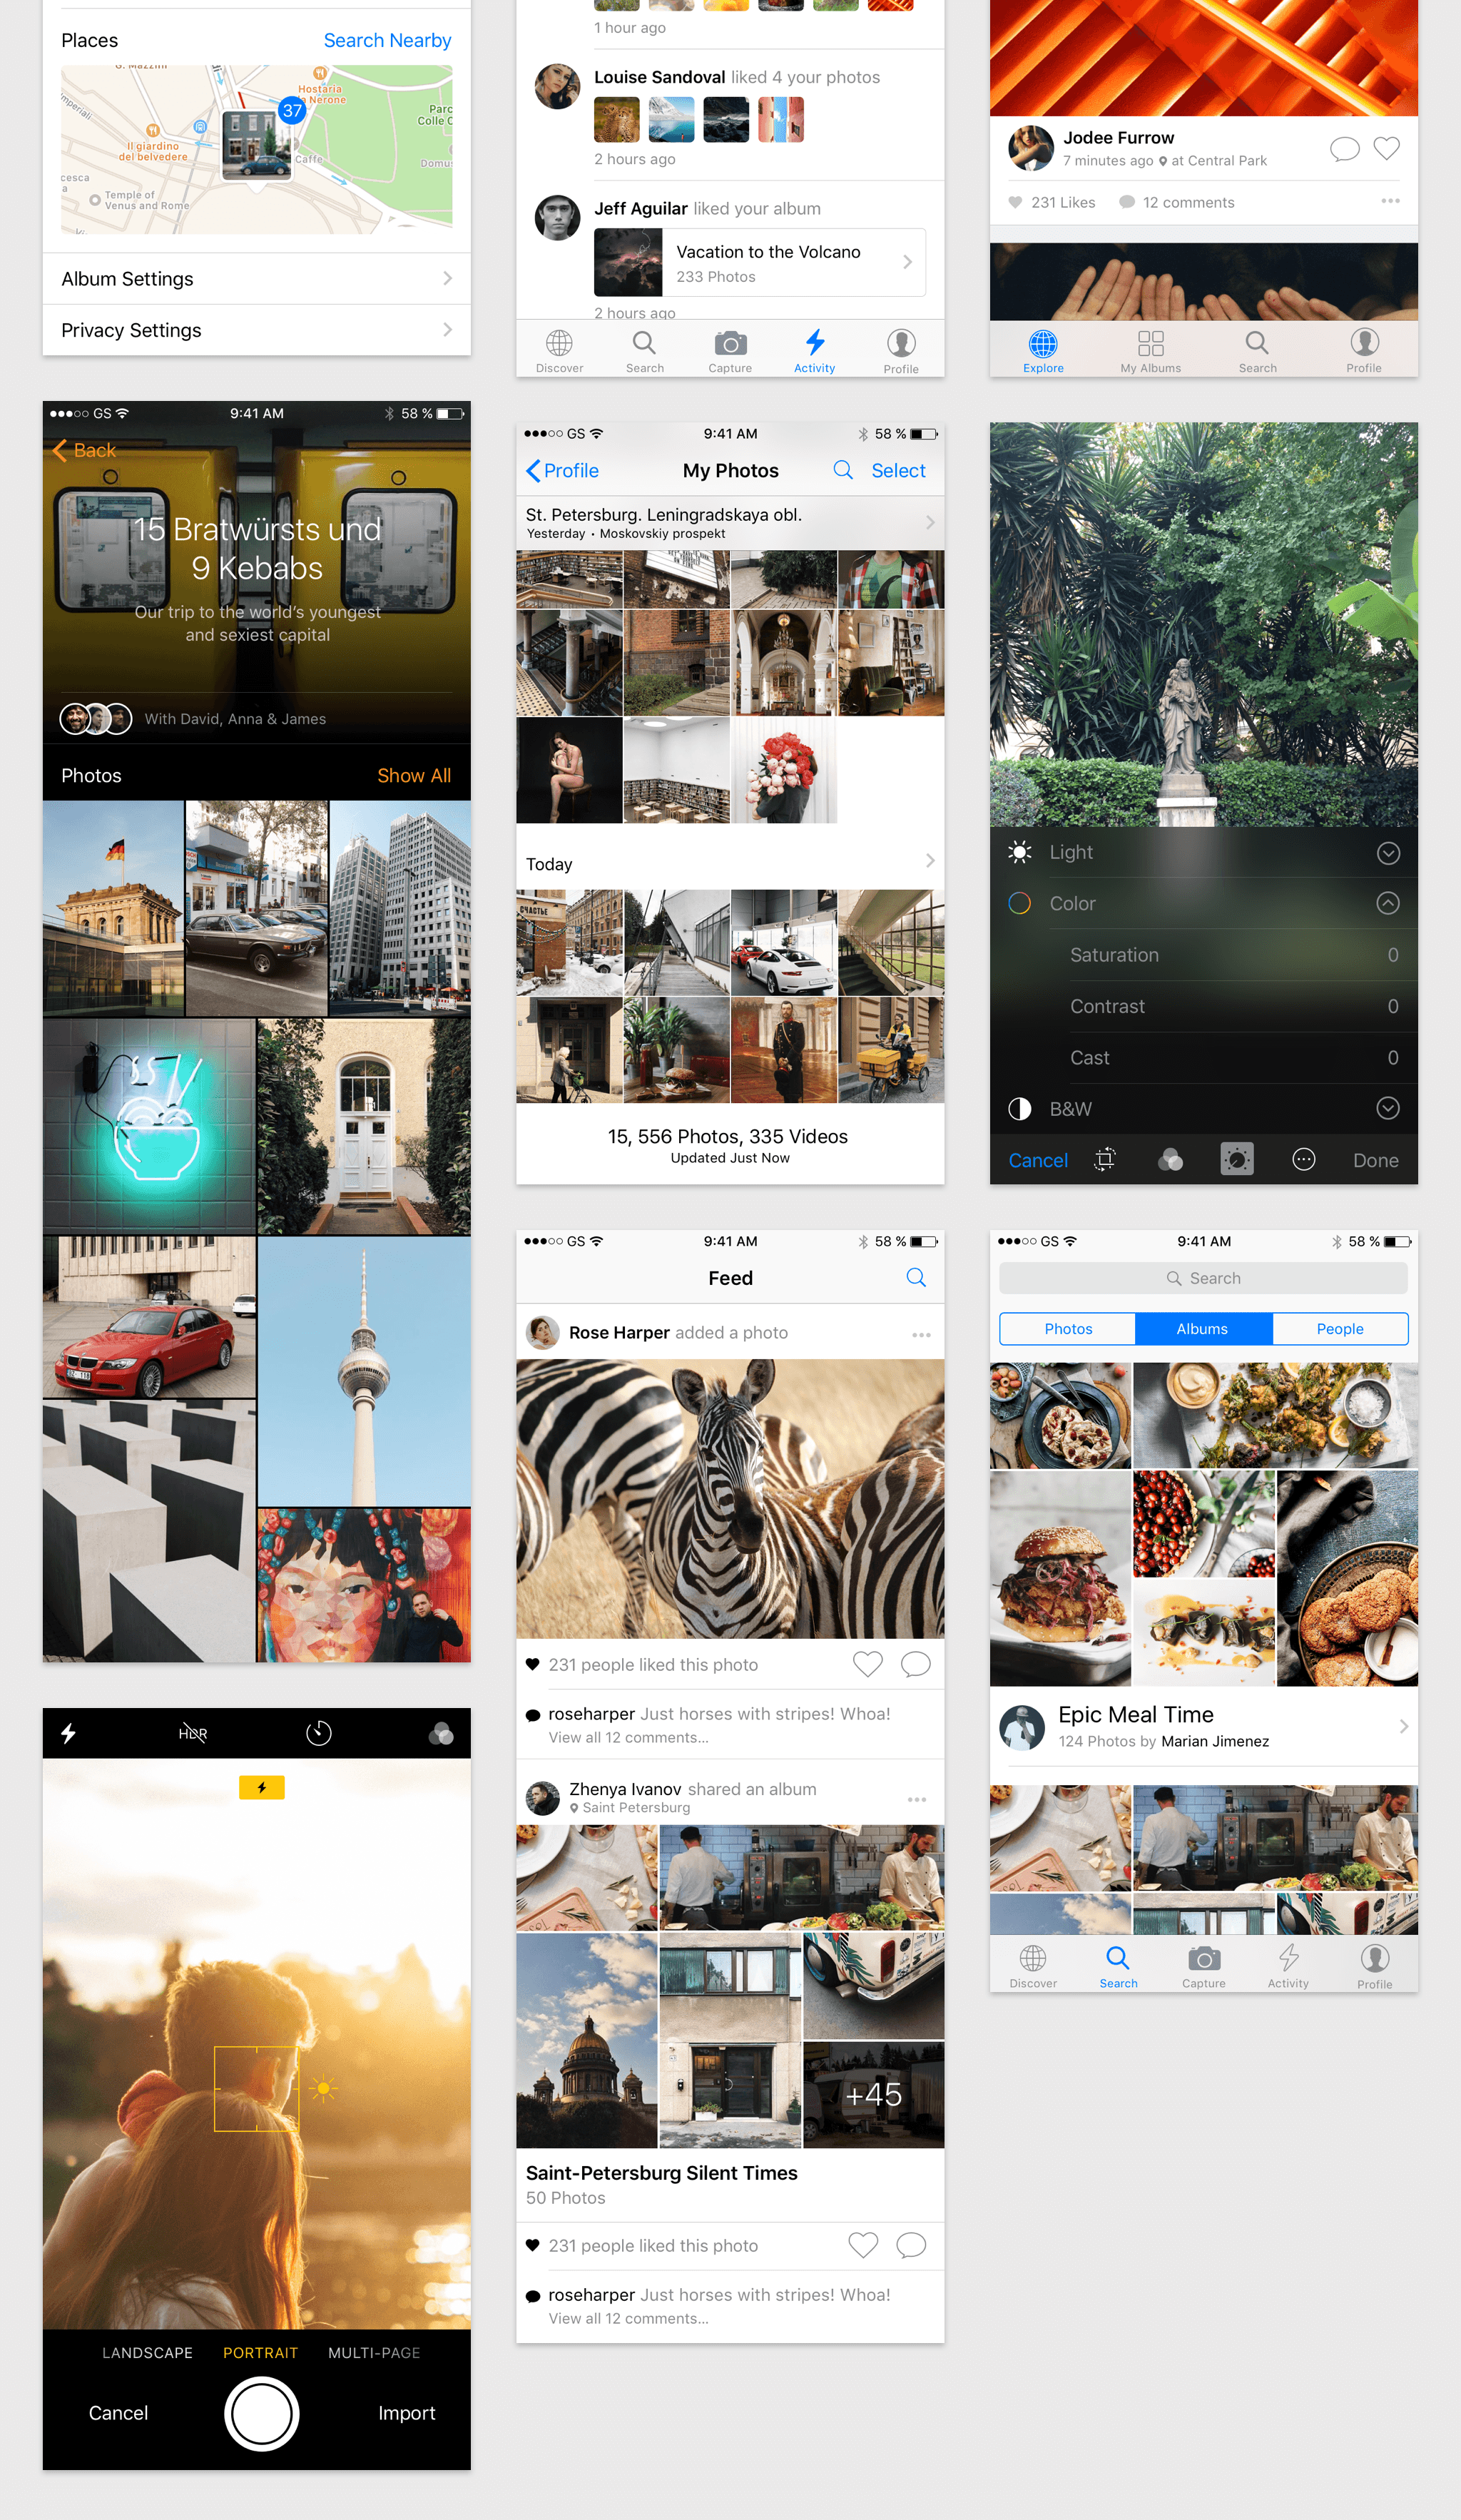Tap the flash/lightning bolt icon
Image resolution: width=1461 pixels, height=2520 pixels.
(x=71, y=1729)
